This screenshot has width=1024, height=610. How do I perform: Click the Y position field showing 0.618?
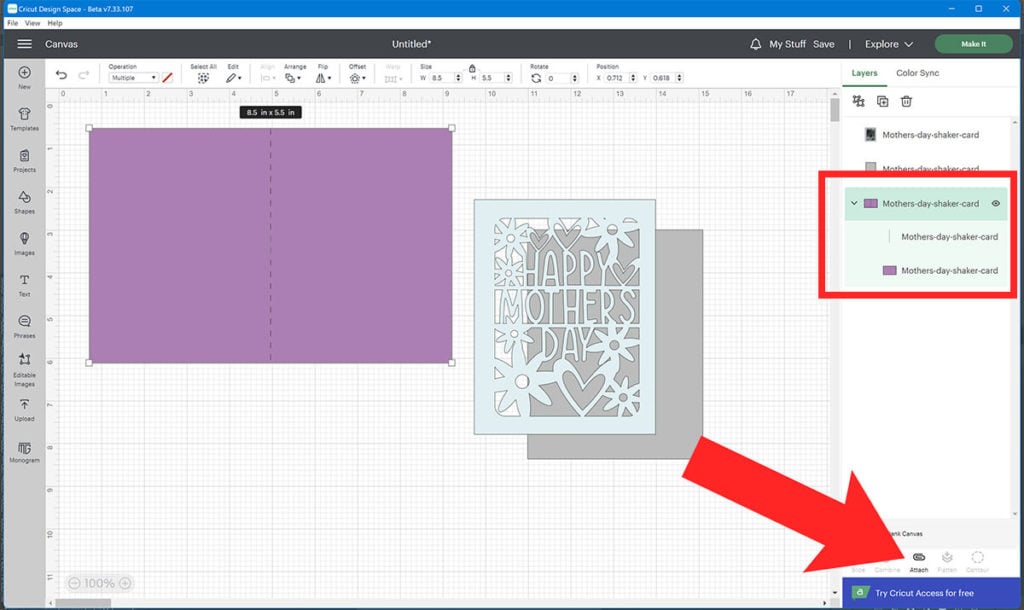pos(663,78)
